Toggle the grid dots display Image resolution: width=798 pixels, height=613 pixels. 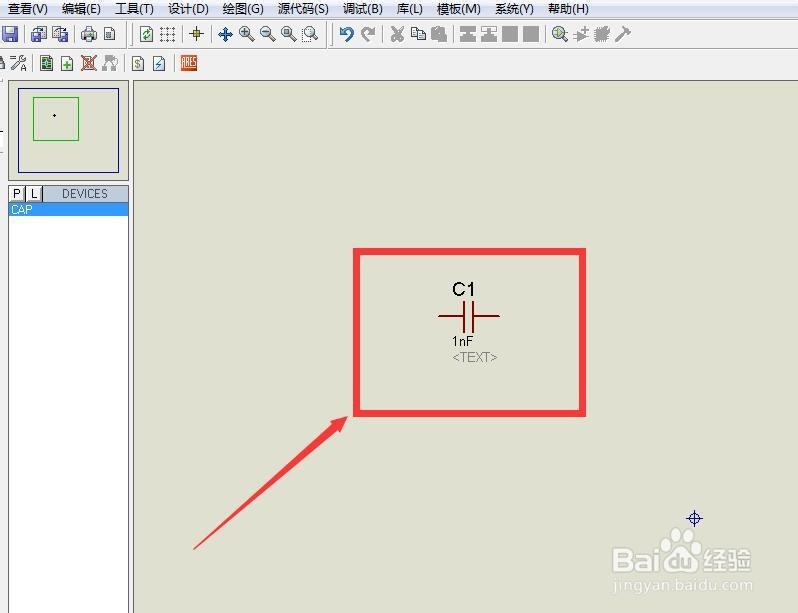[167, 35]
